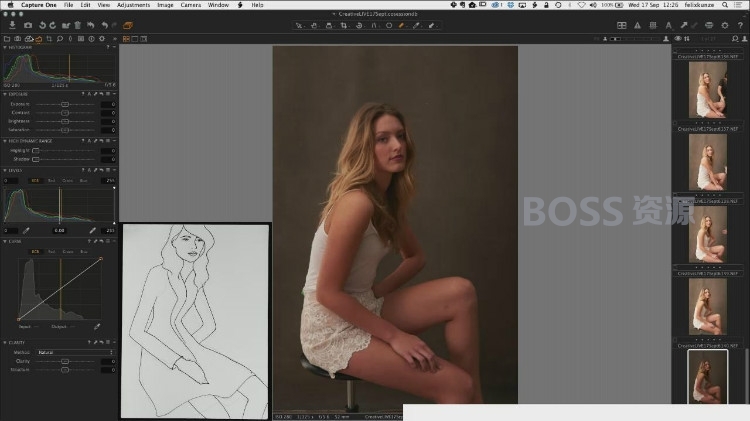Collapse the High Dynamic Range panel
Viewport: 750px width, 421px height.
tap(5, 141)
